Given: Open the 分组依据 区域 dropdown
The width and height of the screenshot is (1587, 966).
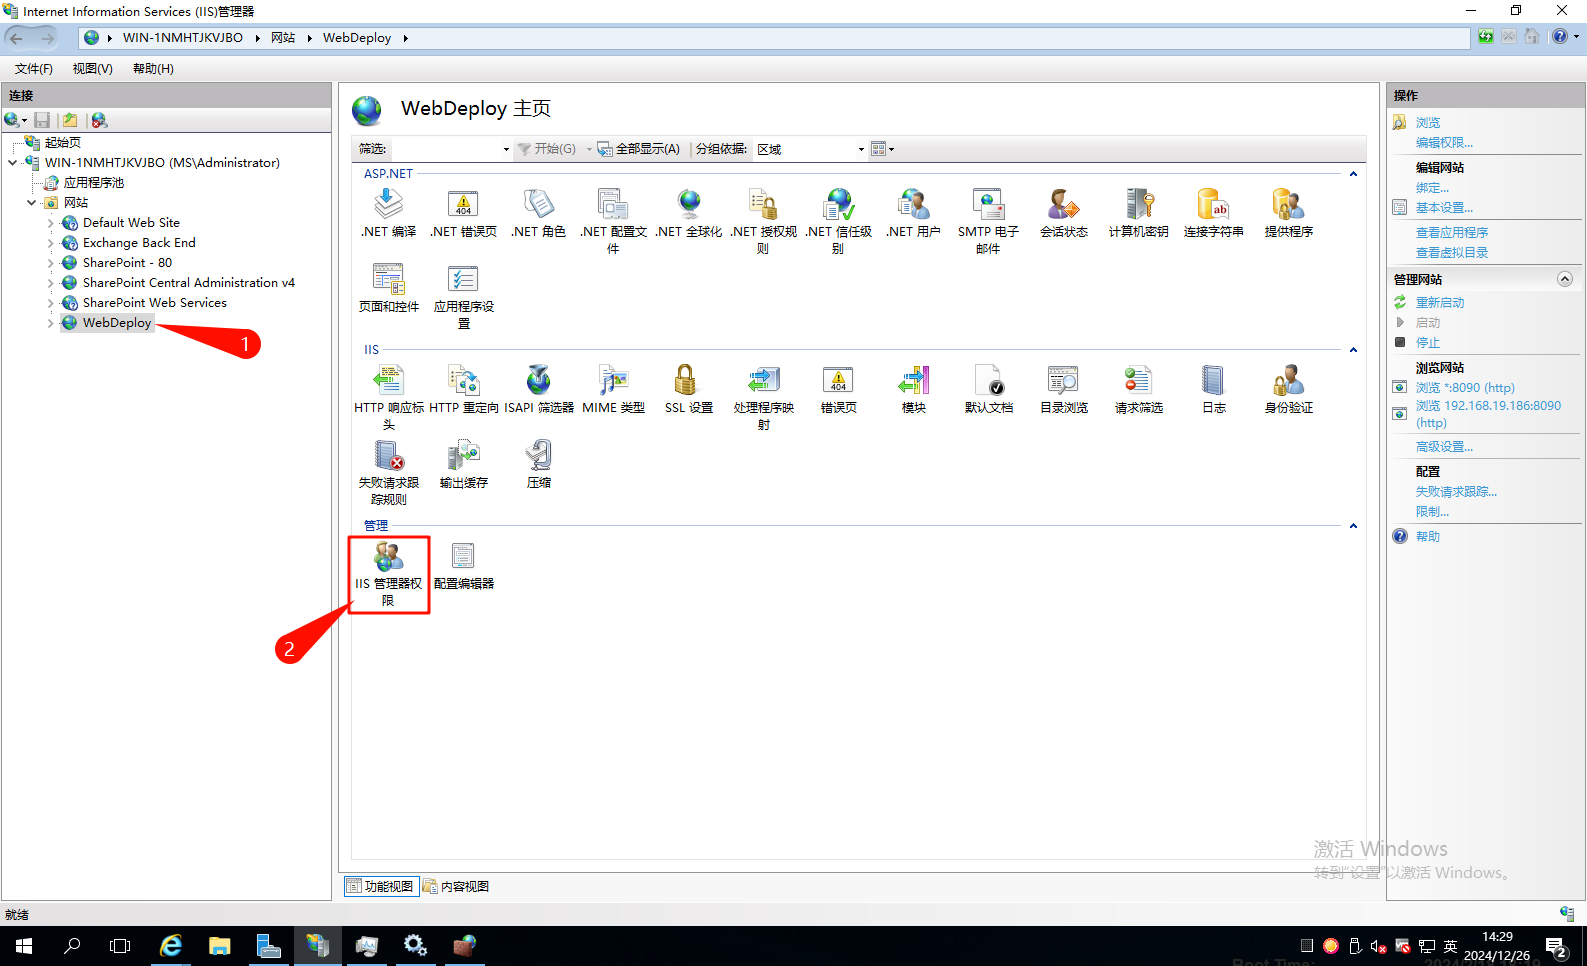Looking at the screenshot, I should pos(810,149).
